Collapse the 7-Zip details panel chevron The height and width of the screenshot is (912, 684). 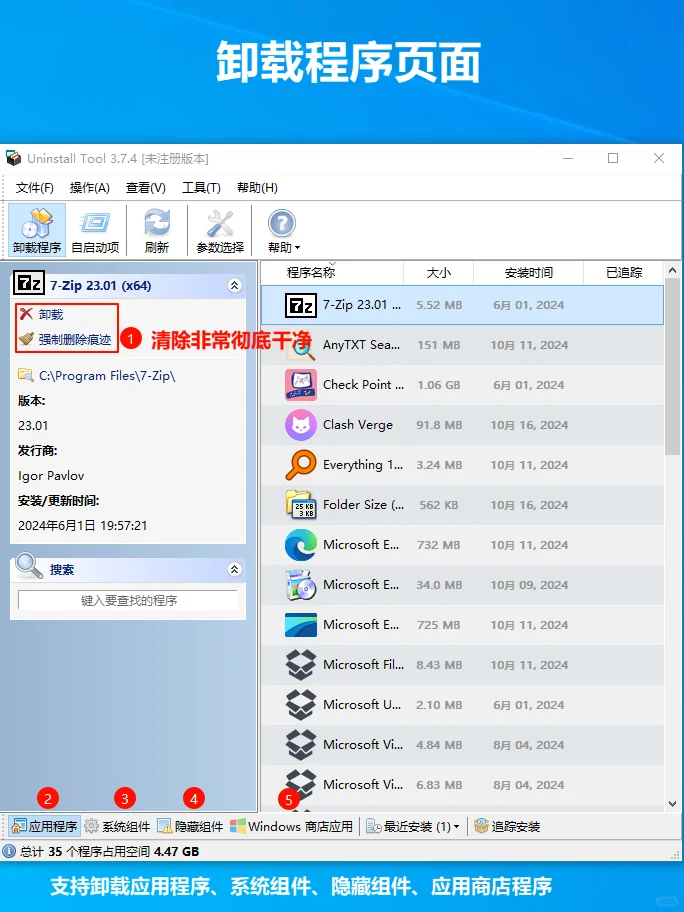click(x=234, y=285)
